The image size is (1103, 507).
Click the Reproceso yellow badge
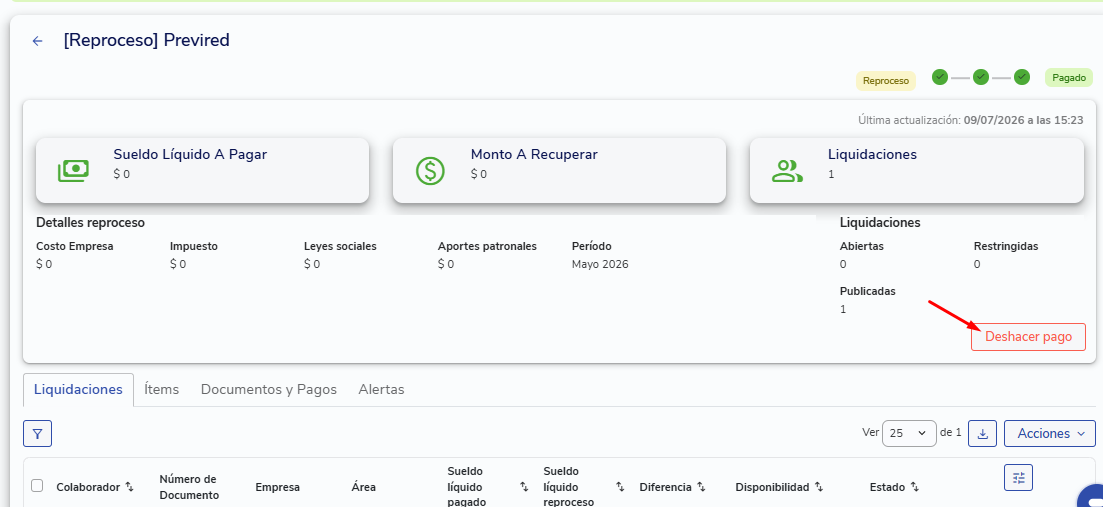pos(886,81)
